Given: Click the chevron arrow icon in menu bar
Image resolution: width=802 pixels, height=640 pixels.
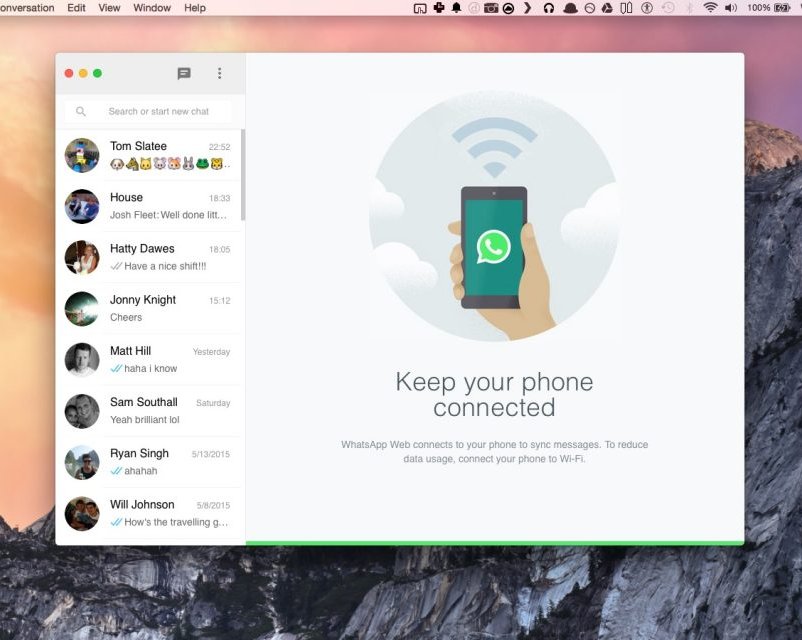Looking at the screenshot, I should click(527, 8).
